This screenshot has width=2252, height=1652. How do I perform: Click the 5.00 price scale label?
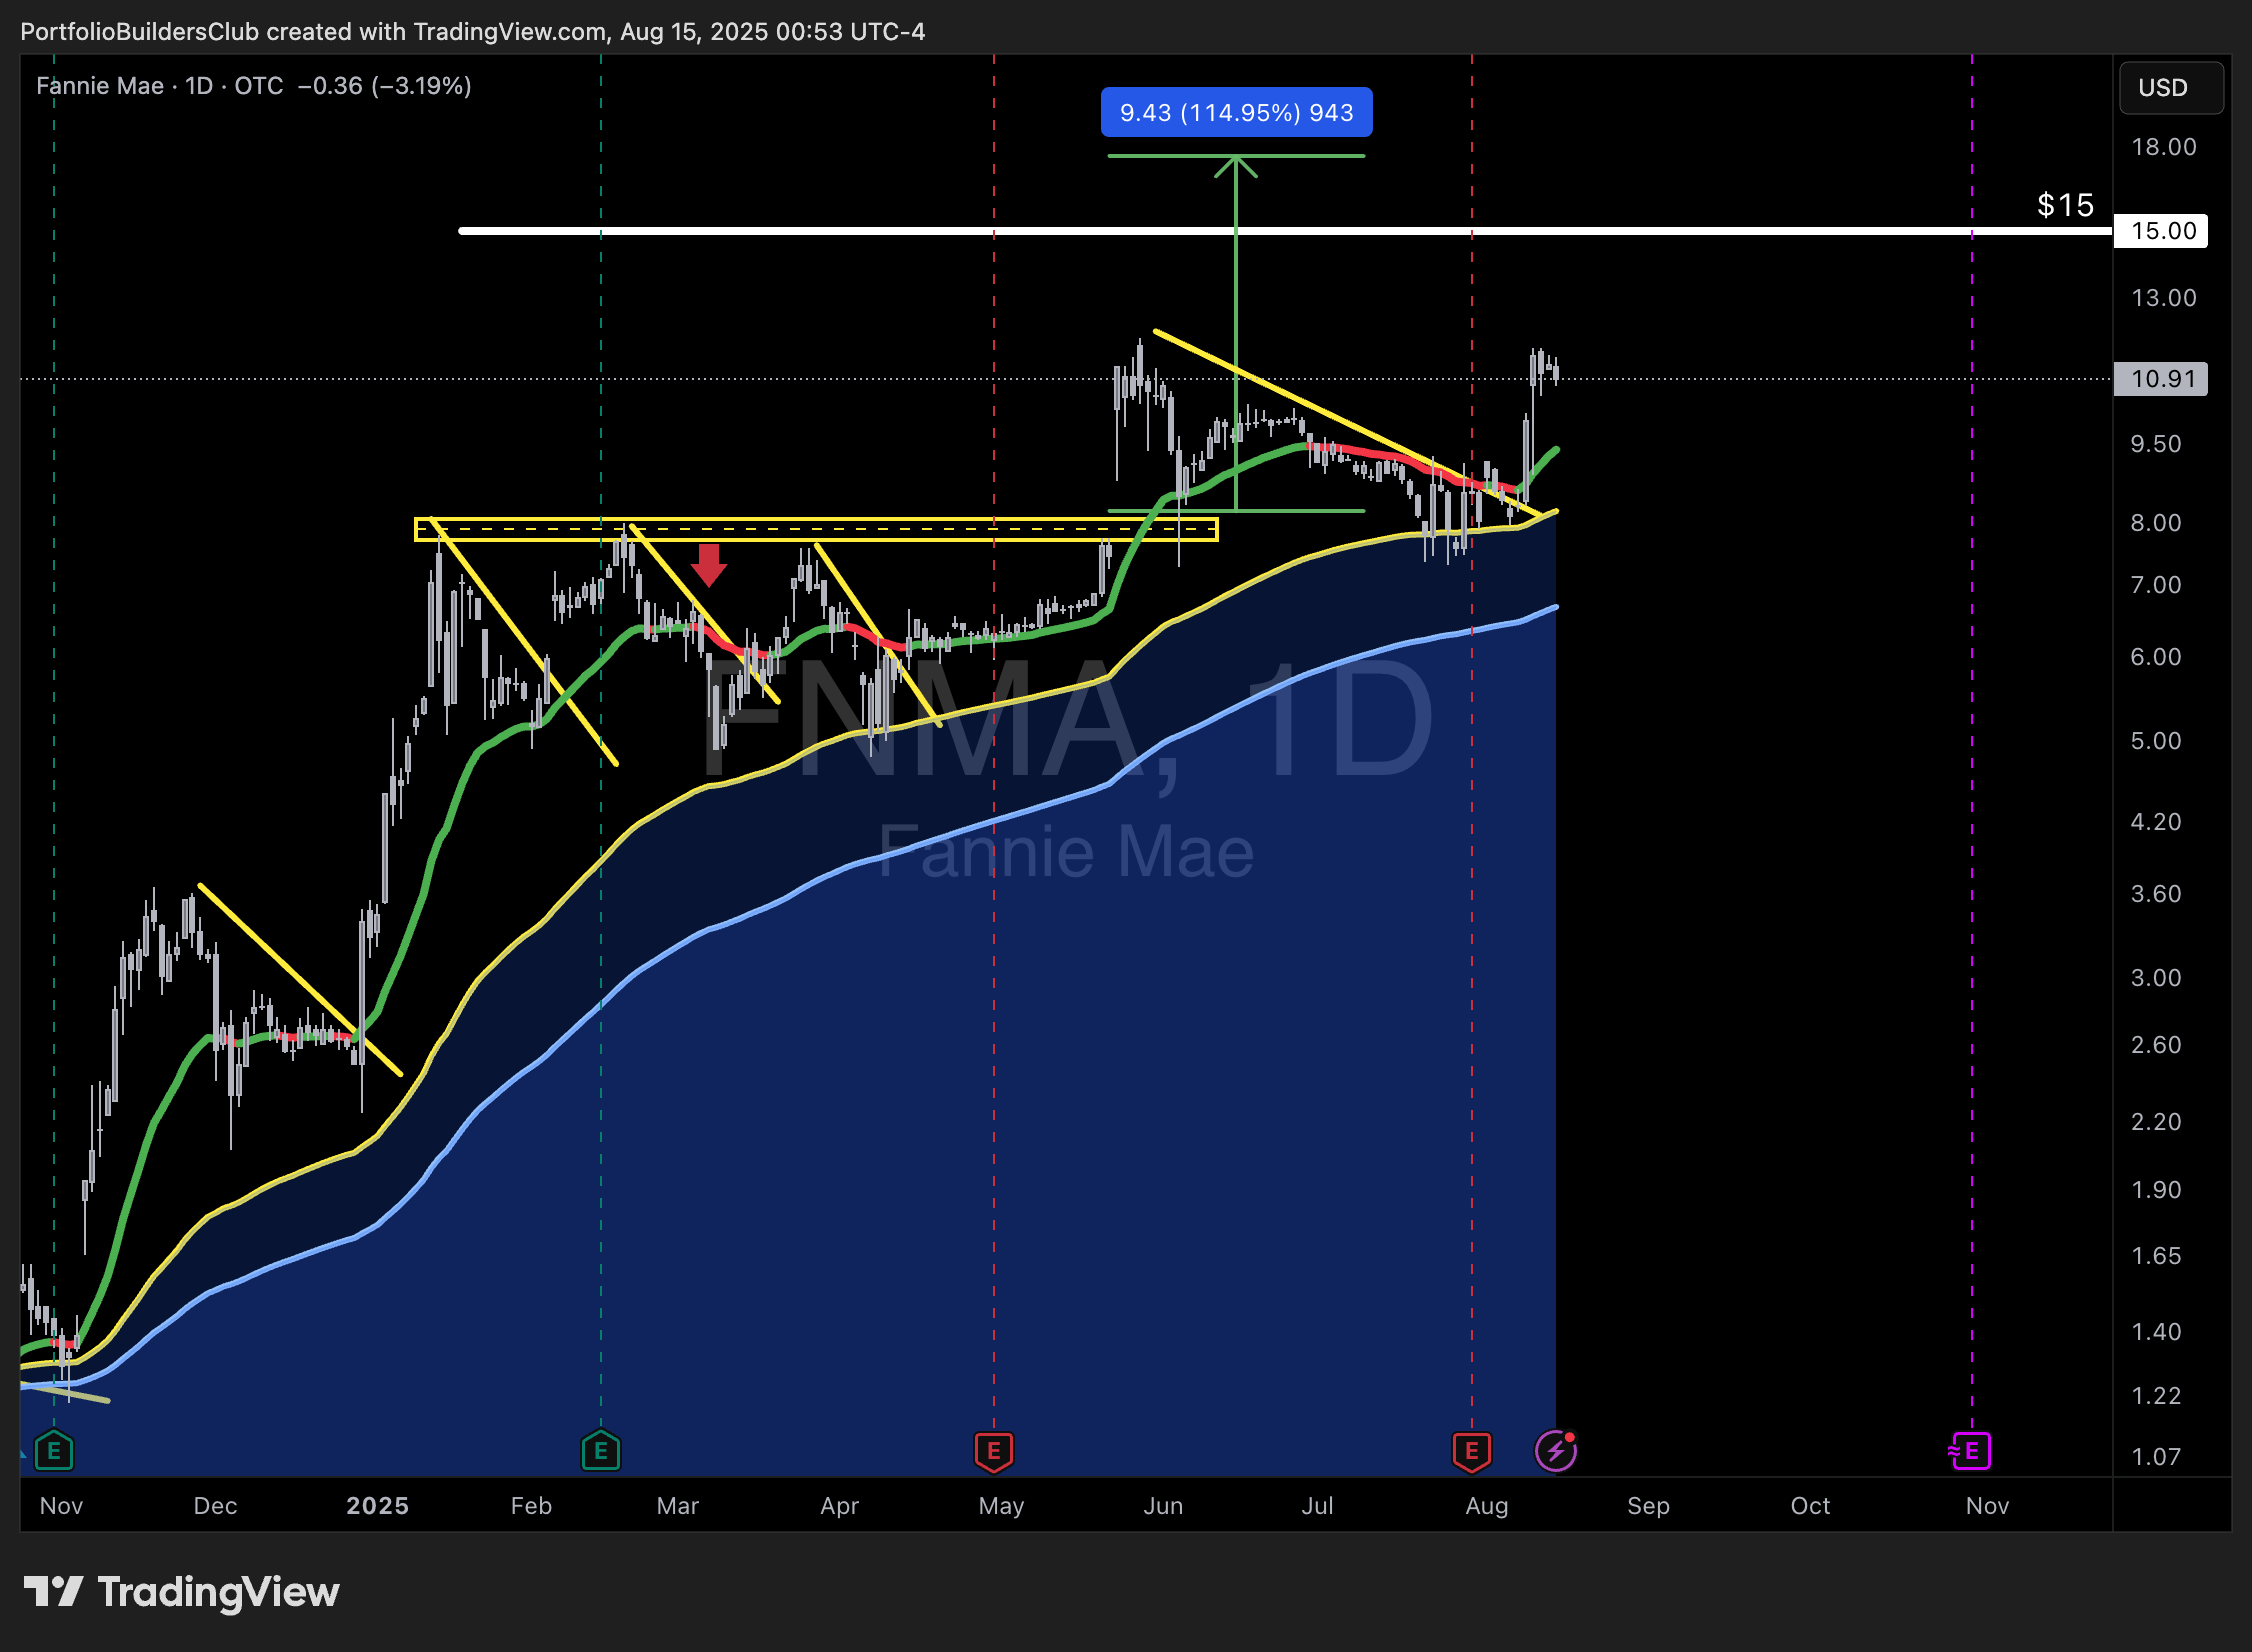[x=2156, y=741]
